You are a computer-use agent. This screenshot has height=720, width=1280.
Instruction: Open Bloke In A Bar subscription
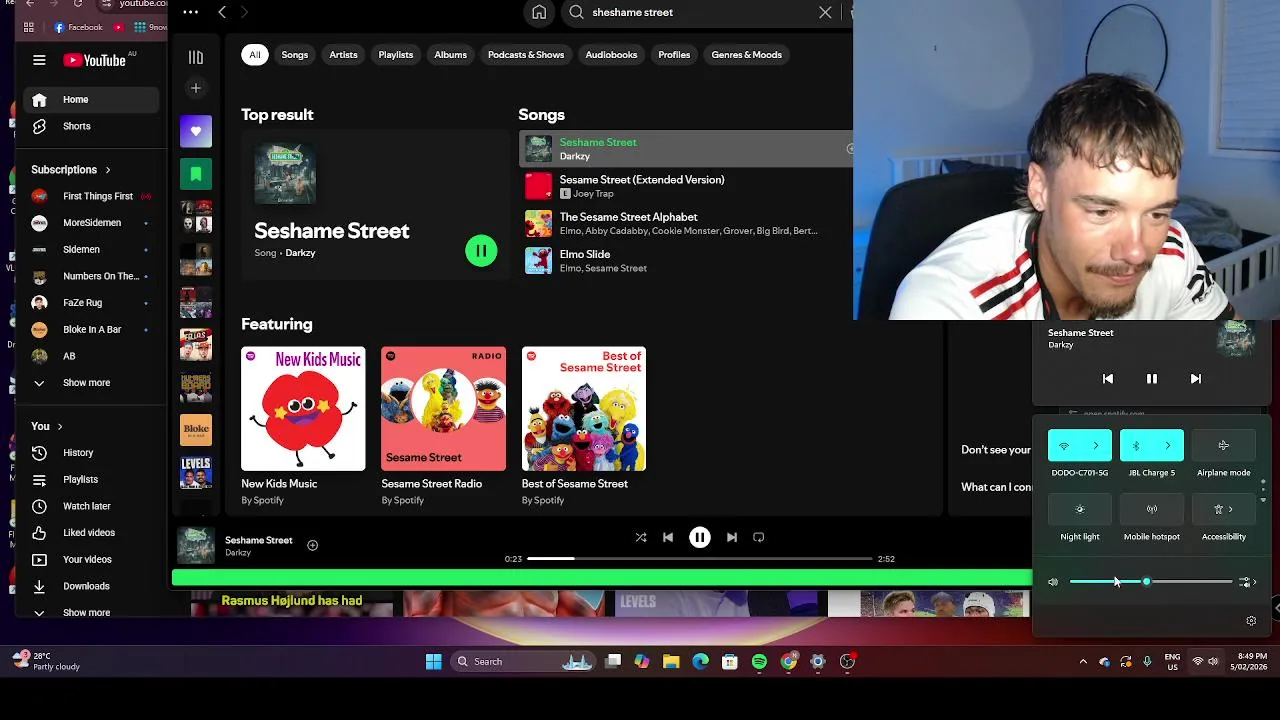91,329
